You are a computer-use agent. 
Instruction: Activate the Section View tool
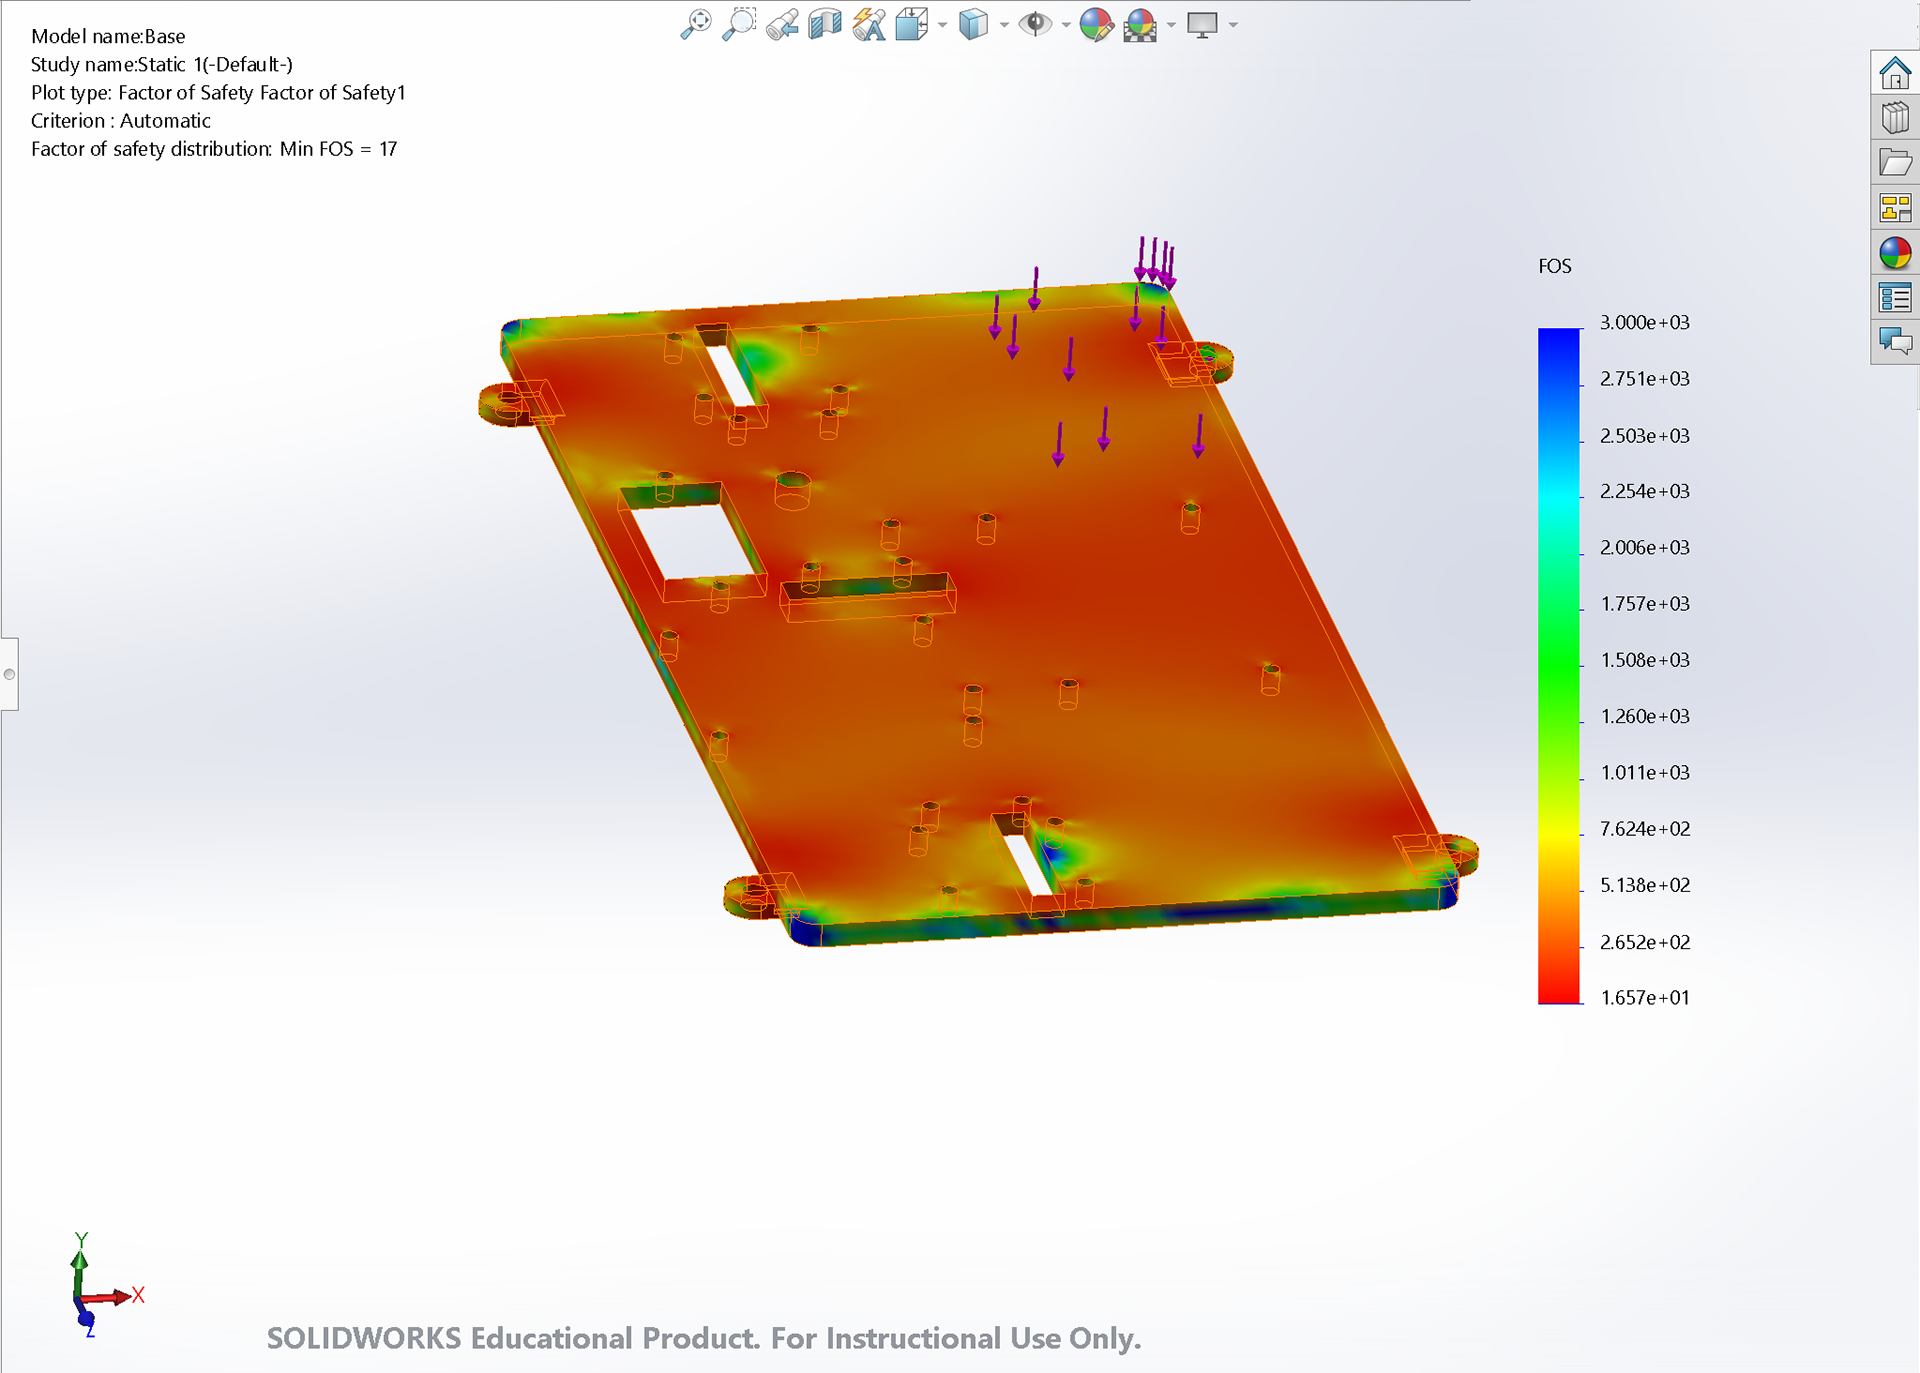[825, 24]
